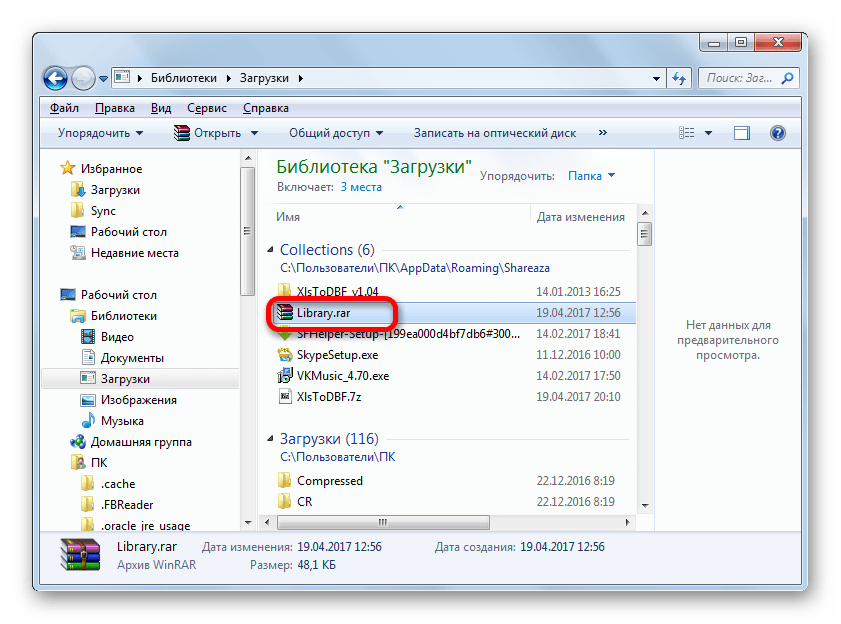Select the SkypeSetup.exe icon
Screen dimensions: 841x624
click(x=284, y=355)
